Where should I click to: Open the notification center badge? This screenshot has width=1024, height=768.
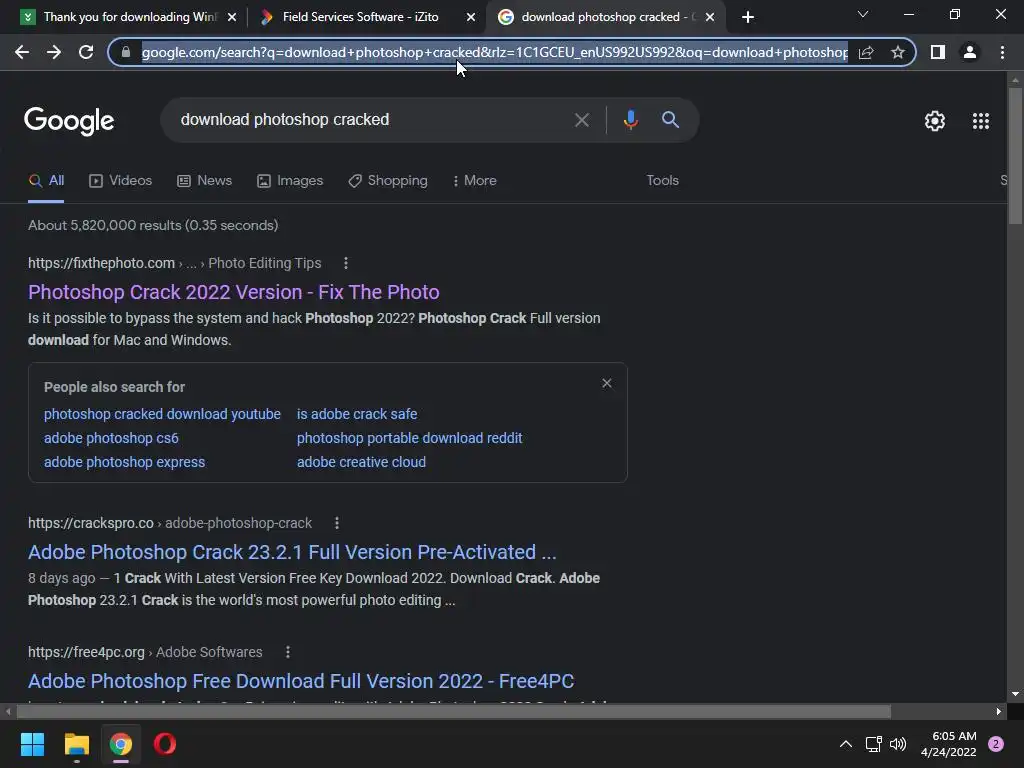coord(996,744)
